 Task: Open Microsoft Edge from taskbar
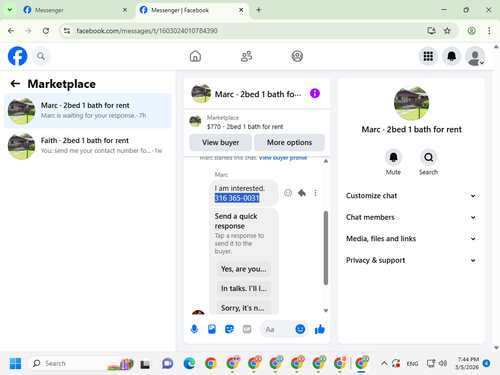[x=189, y=363]
